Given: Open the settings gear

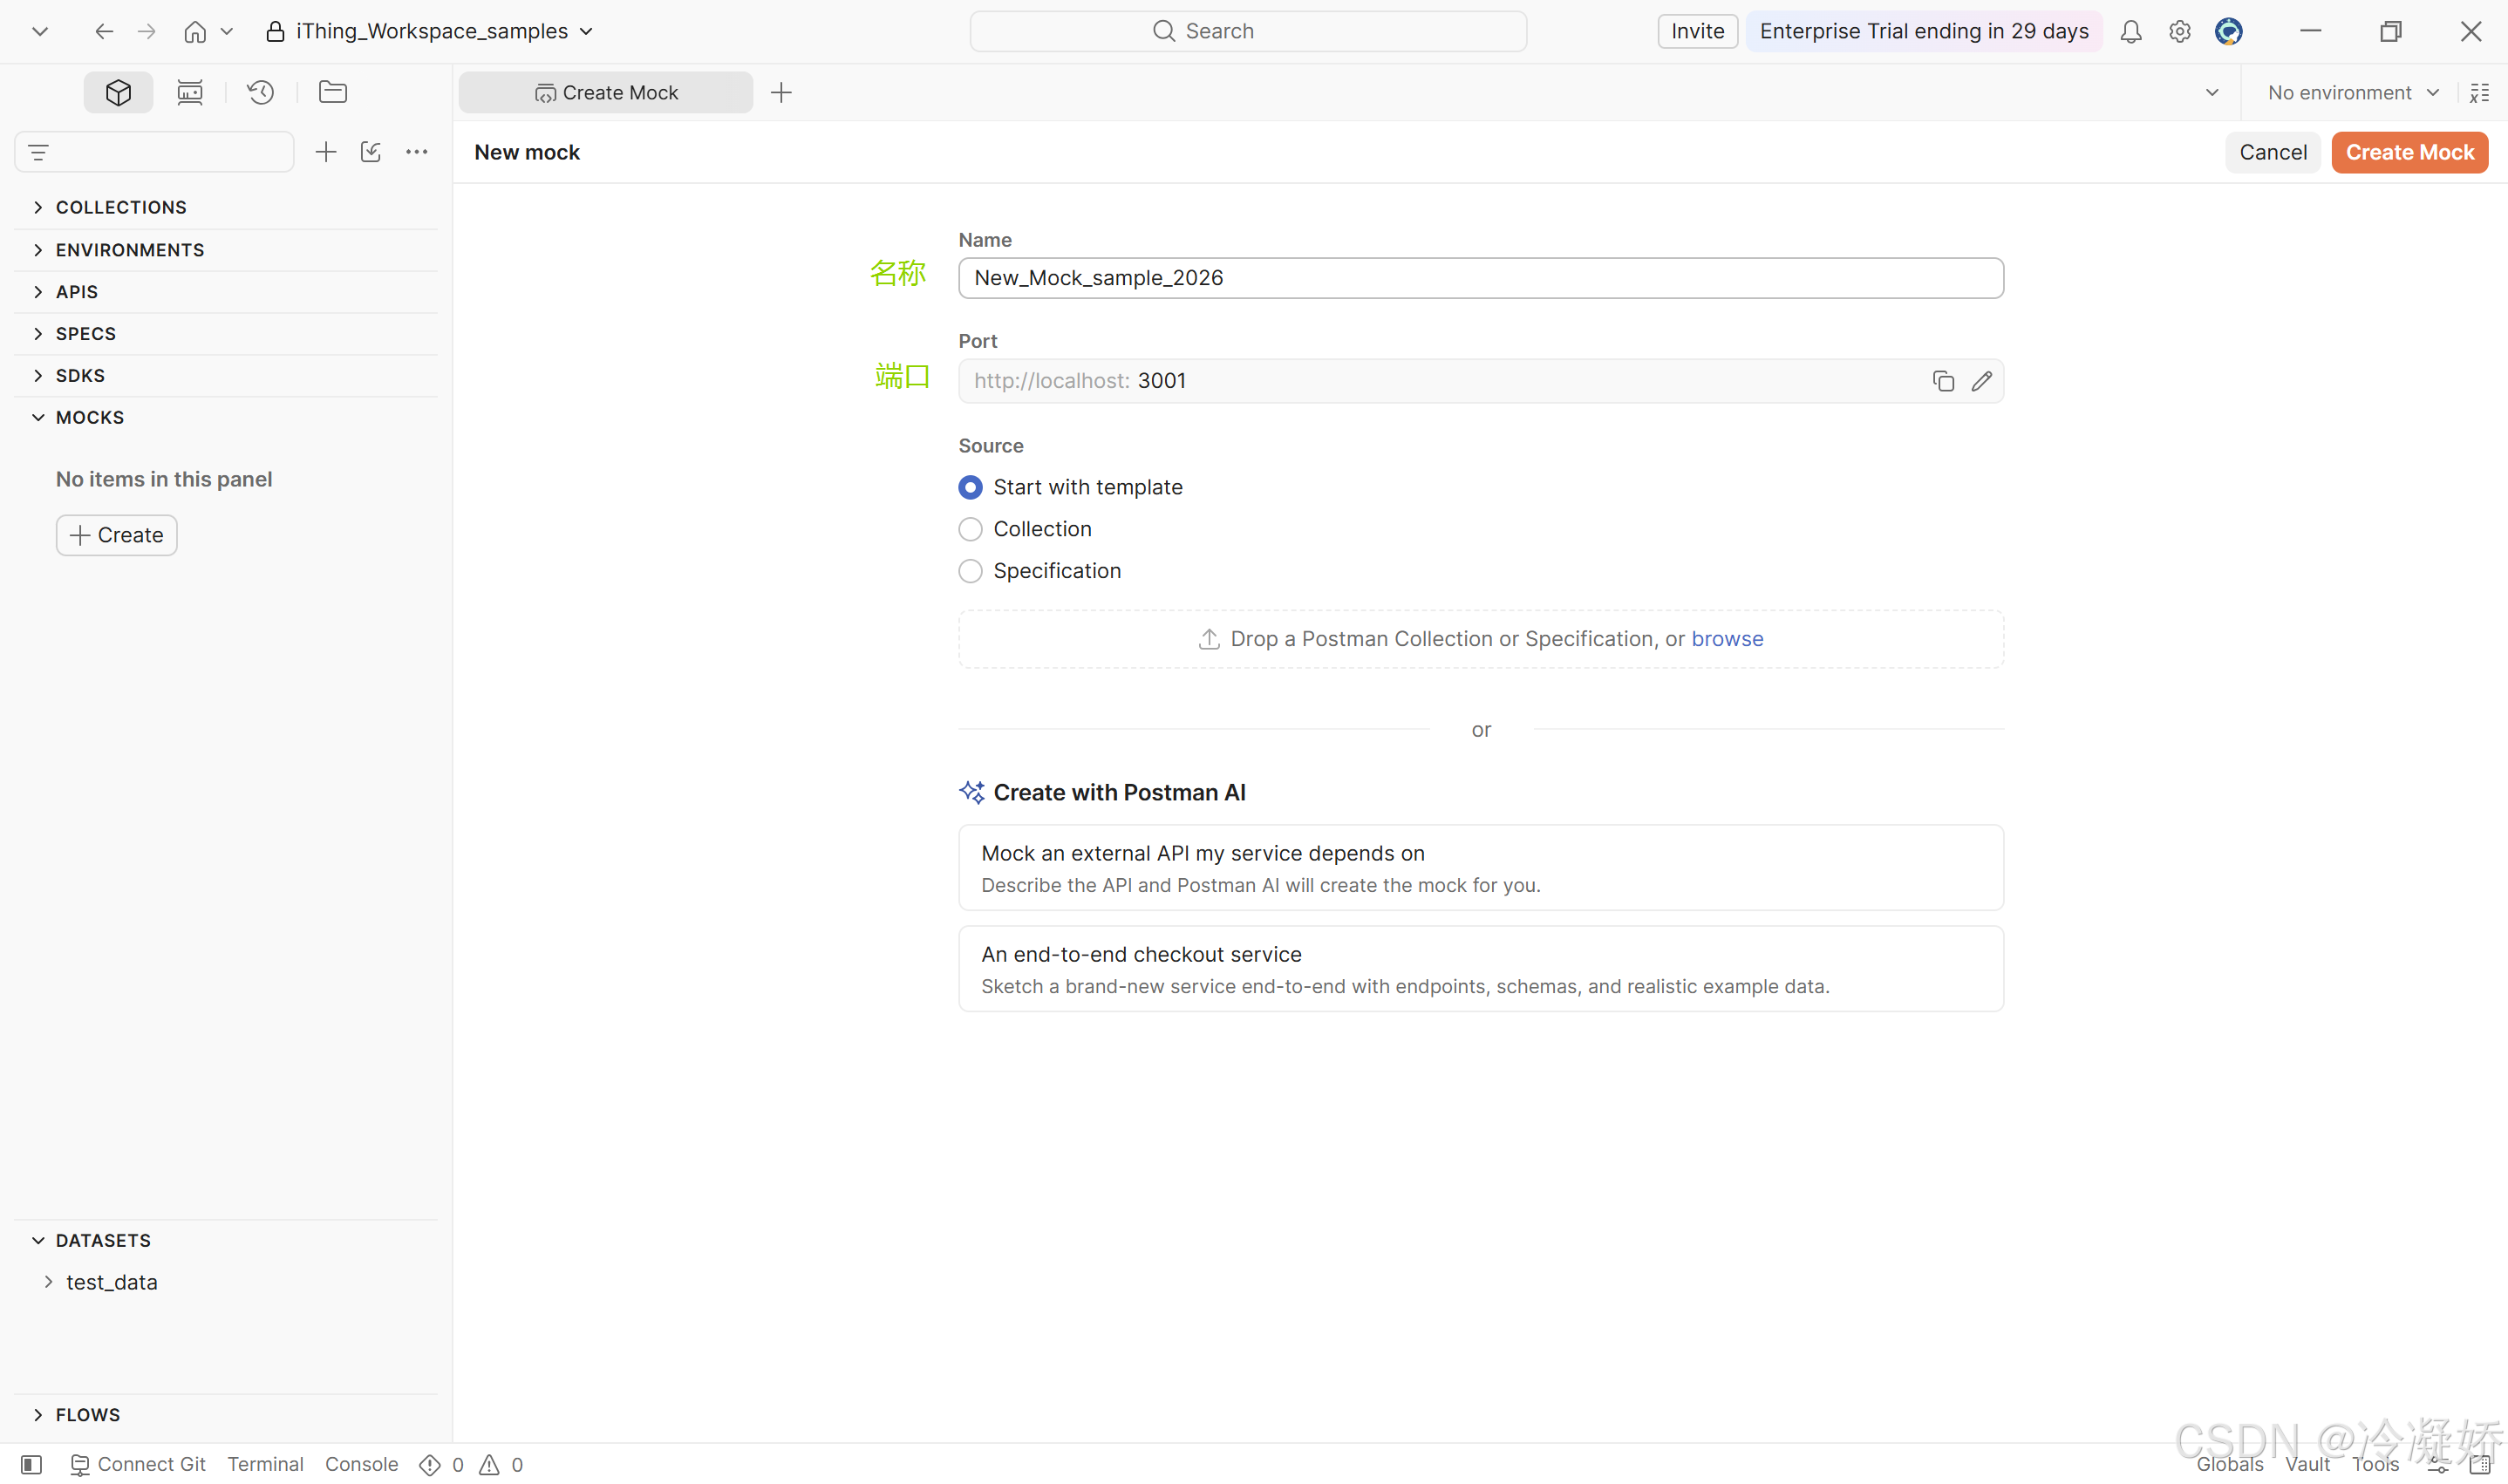Looking at the screenshot, I should 2180,31.
